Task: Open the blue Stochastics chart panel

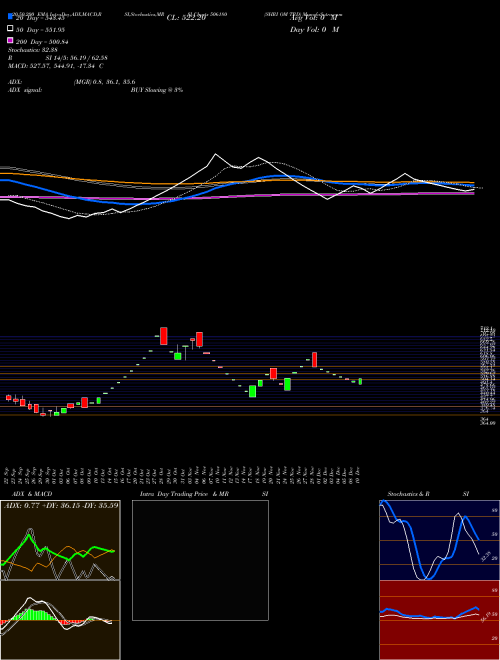Action: click(439, 540)
